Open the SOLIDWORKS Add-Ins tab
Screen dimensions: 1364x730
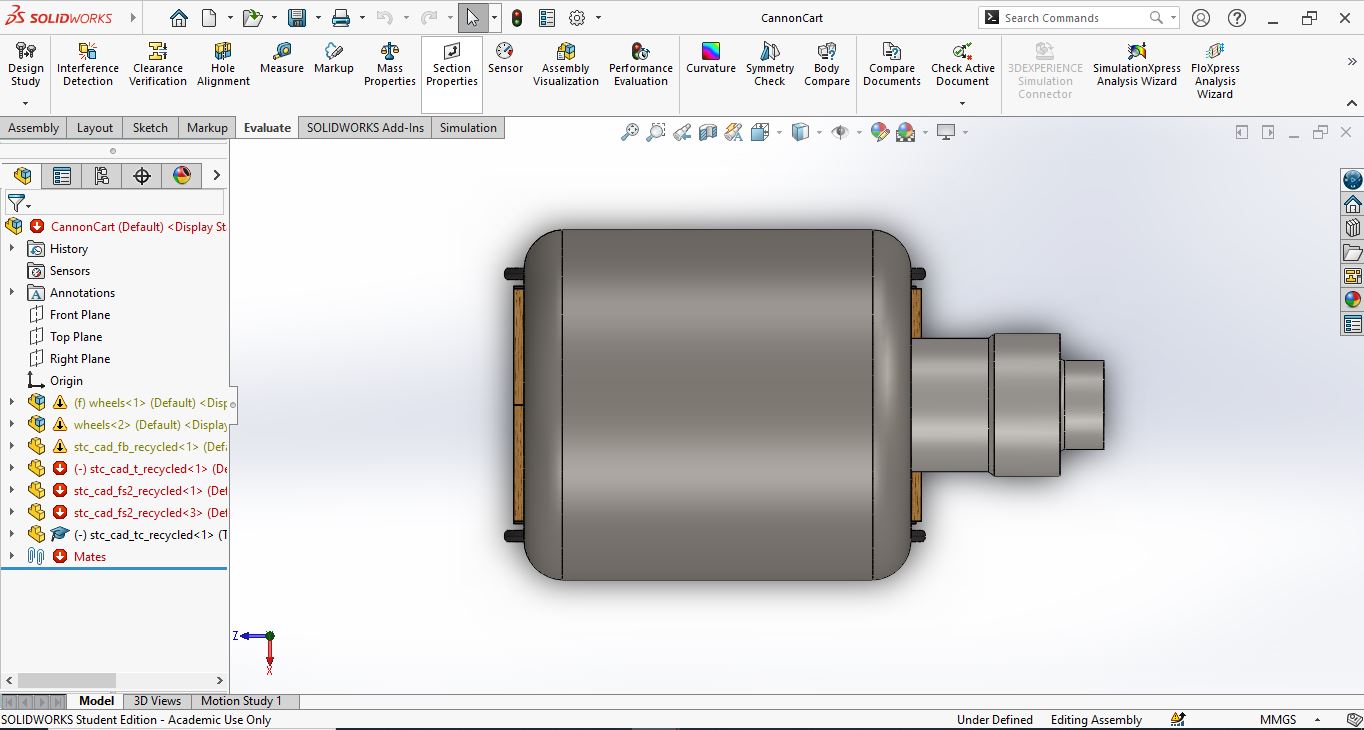coord(365,128)
